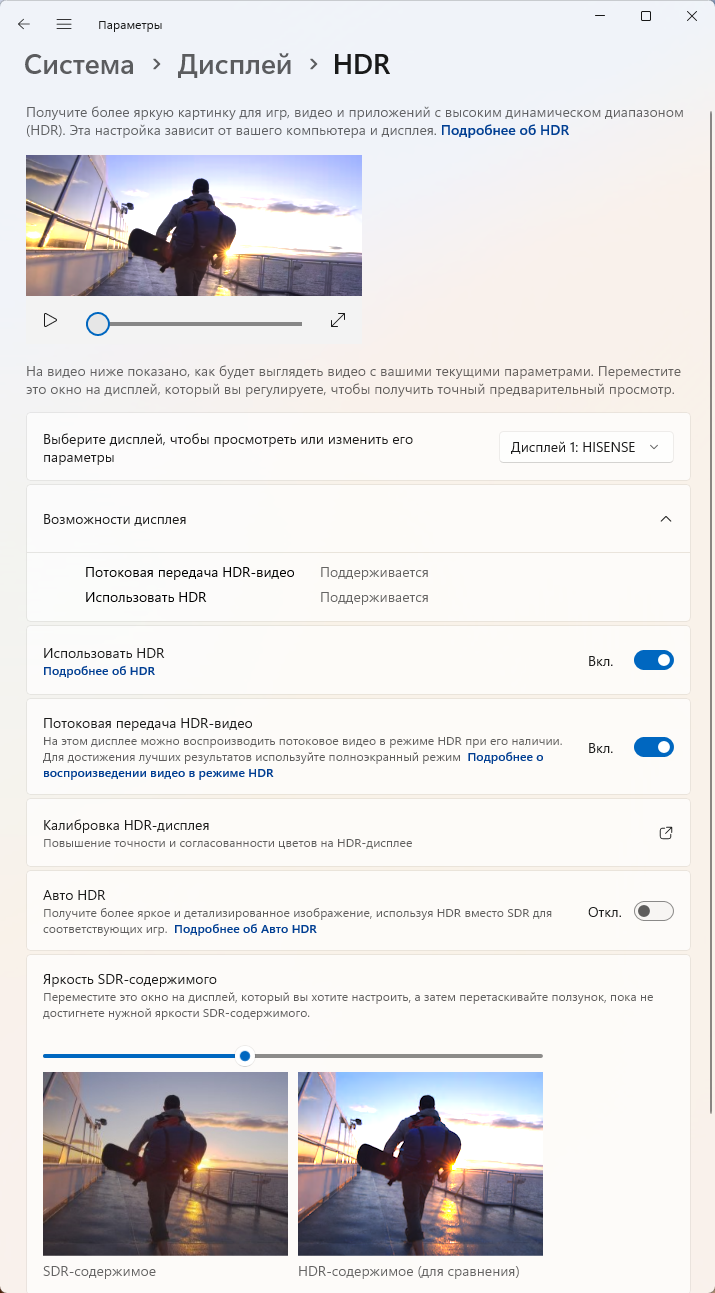Open Подробнее об HDR link in description
The height and width of the screenshot is (1293, 715).
pos(505,130)
